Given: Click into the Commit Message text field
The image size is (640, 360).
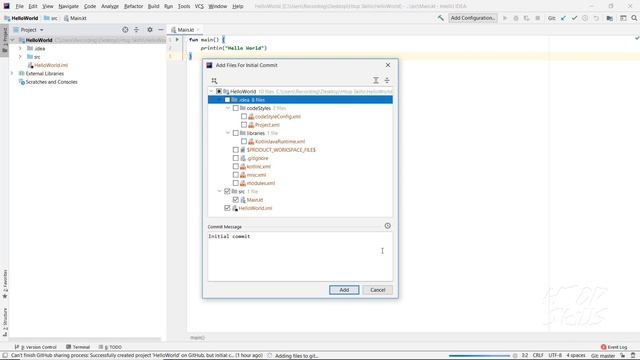Looking at the screenshot, I should click(300, 257).
